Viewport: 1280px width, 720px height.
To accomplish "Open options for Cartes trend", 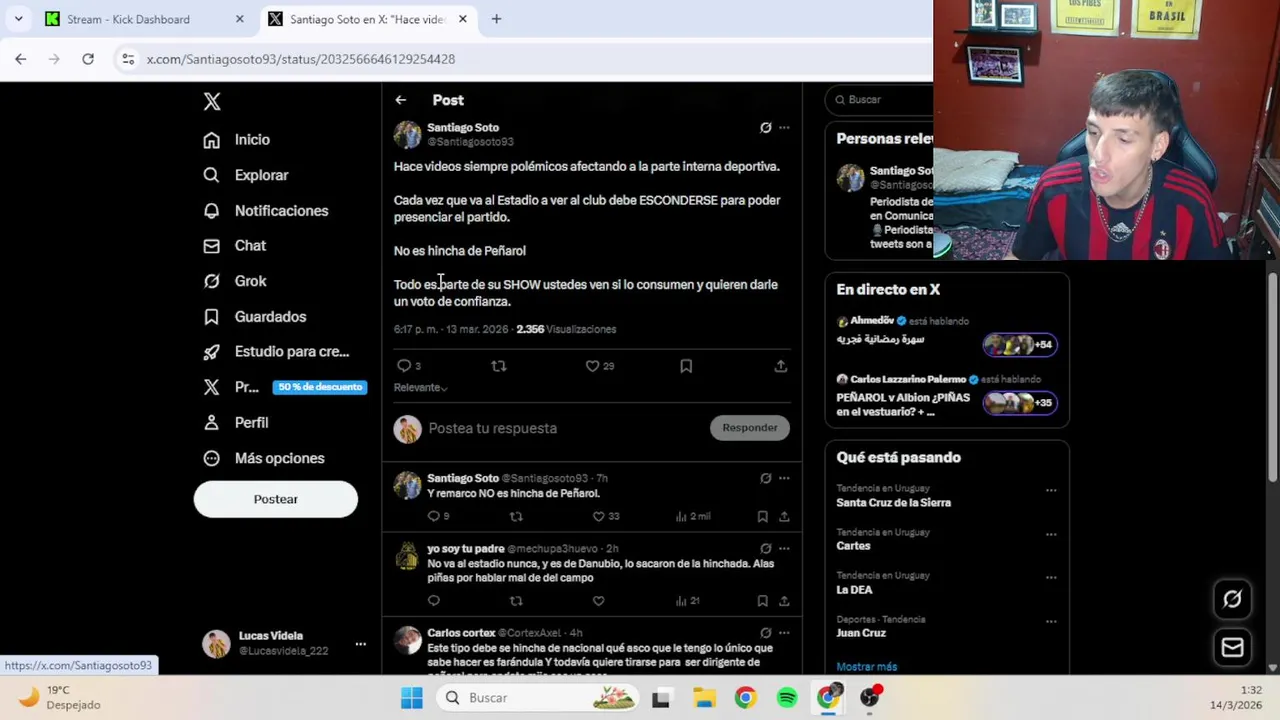I will 1051,534.
